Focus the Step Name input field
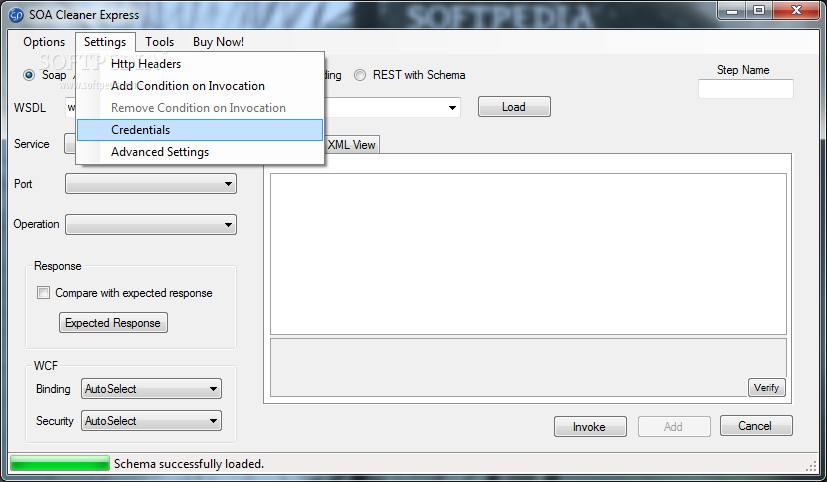Image resolution: width=827 pixels, height=482 pixels. [746, 89]
